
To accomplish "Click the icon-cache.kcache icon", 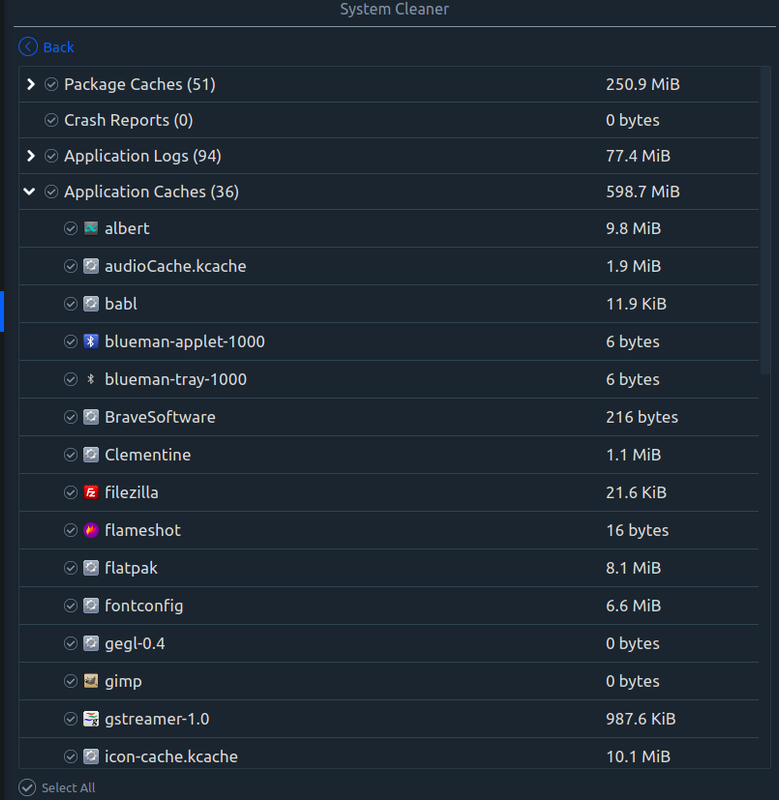I will click(91, 757).
